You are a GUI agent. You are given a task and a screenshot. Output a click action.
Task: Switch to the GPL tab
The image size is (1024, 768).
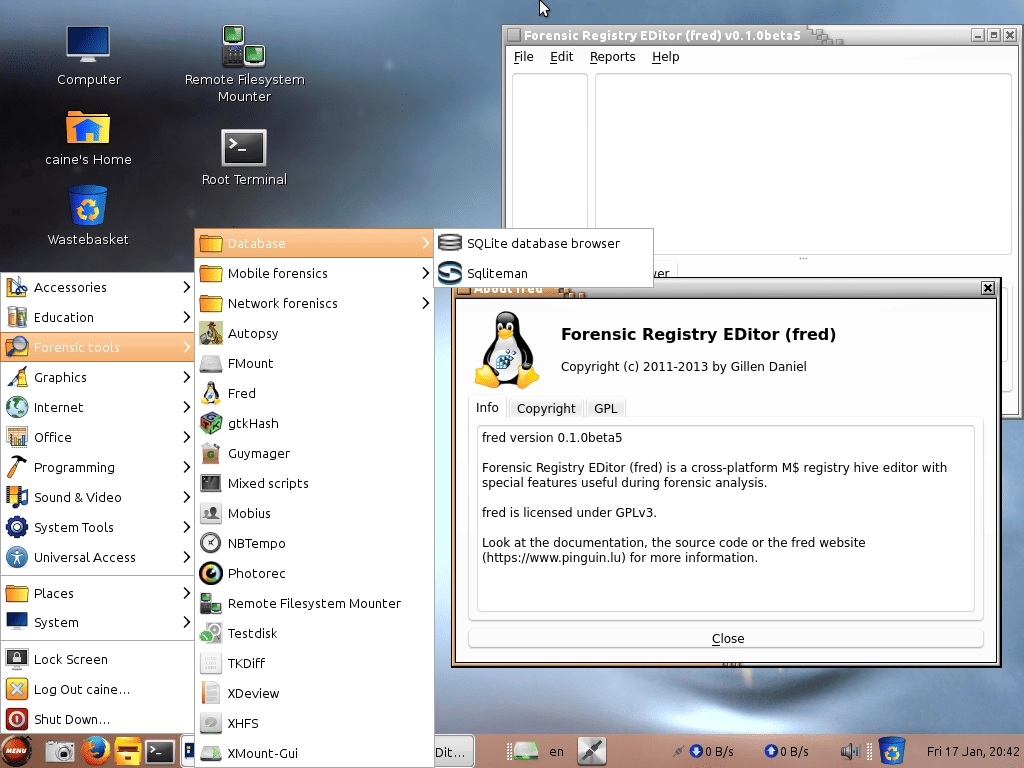(x=605, y=408)
